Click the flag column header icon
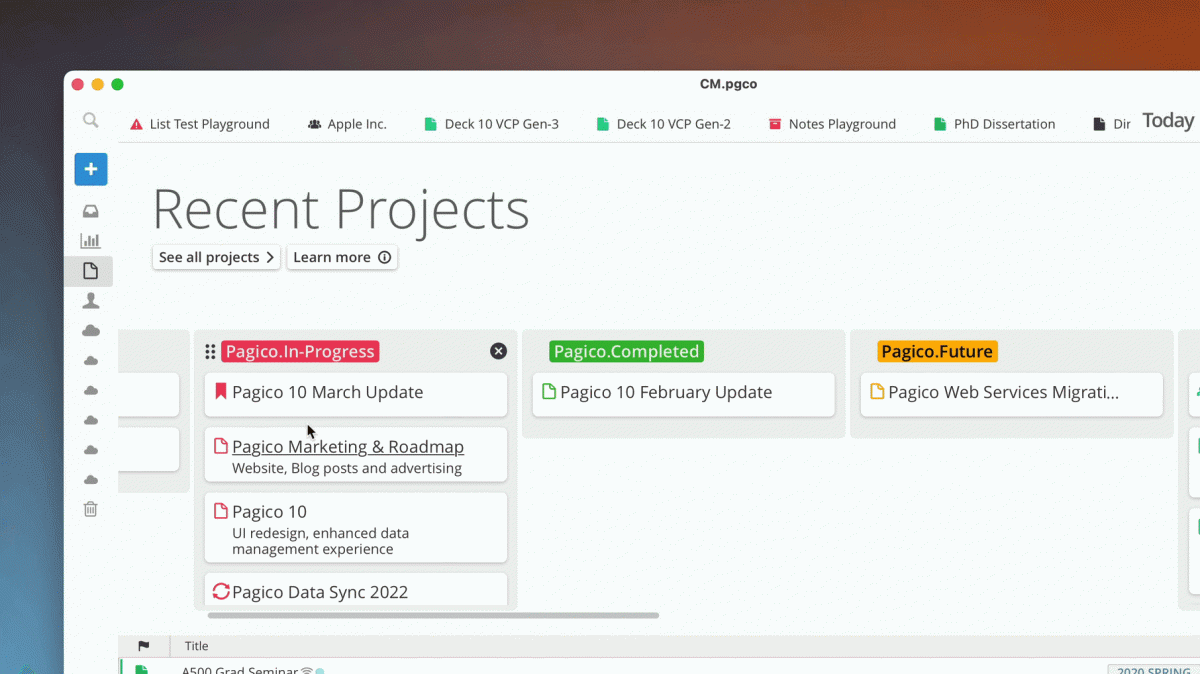Image resolution: width=1200 pixels, height=674 pixels. tap(143, 646)
